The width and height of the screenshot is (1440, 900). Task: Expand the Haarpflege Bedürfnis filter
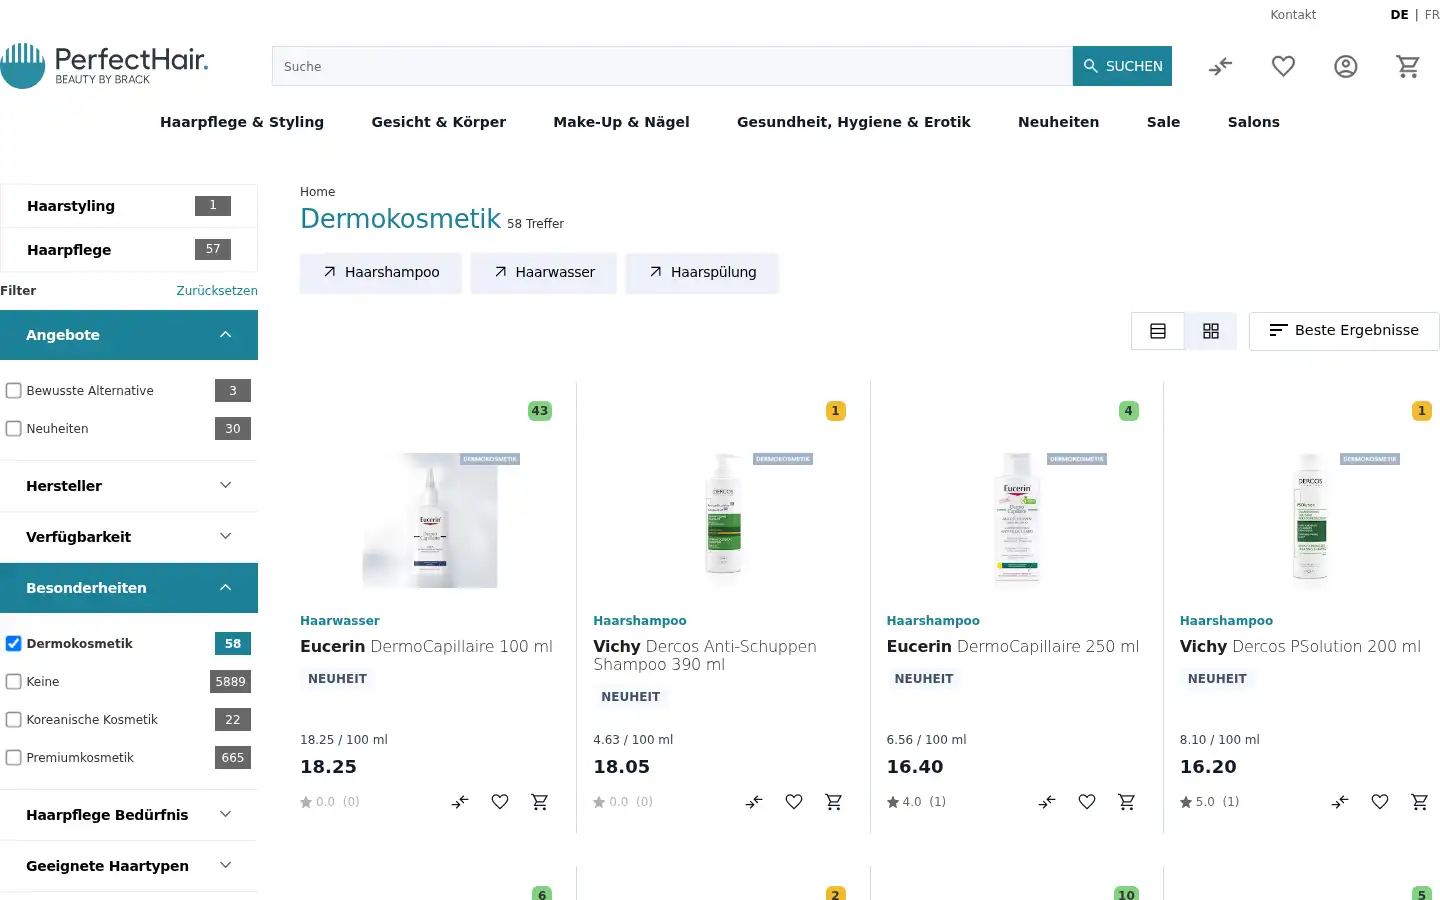[x=129, y=815]
